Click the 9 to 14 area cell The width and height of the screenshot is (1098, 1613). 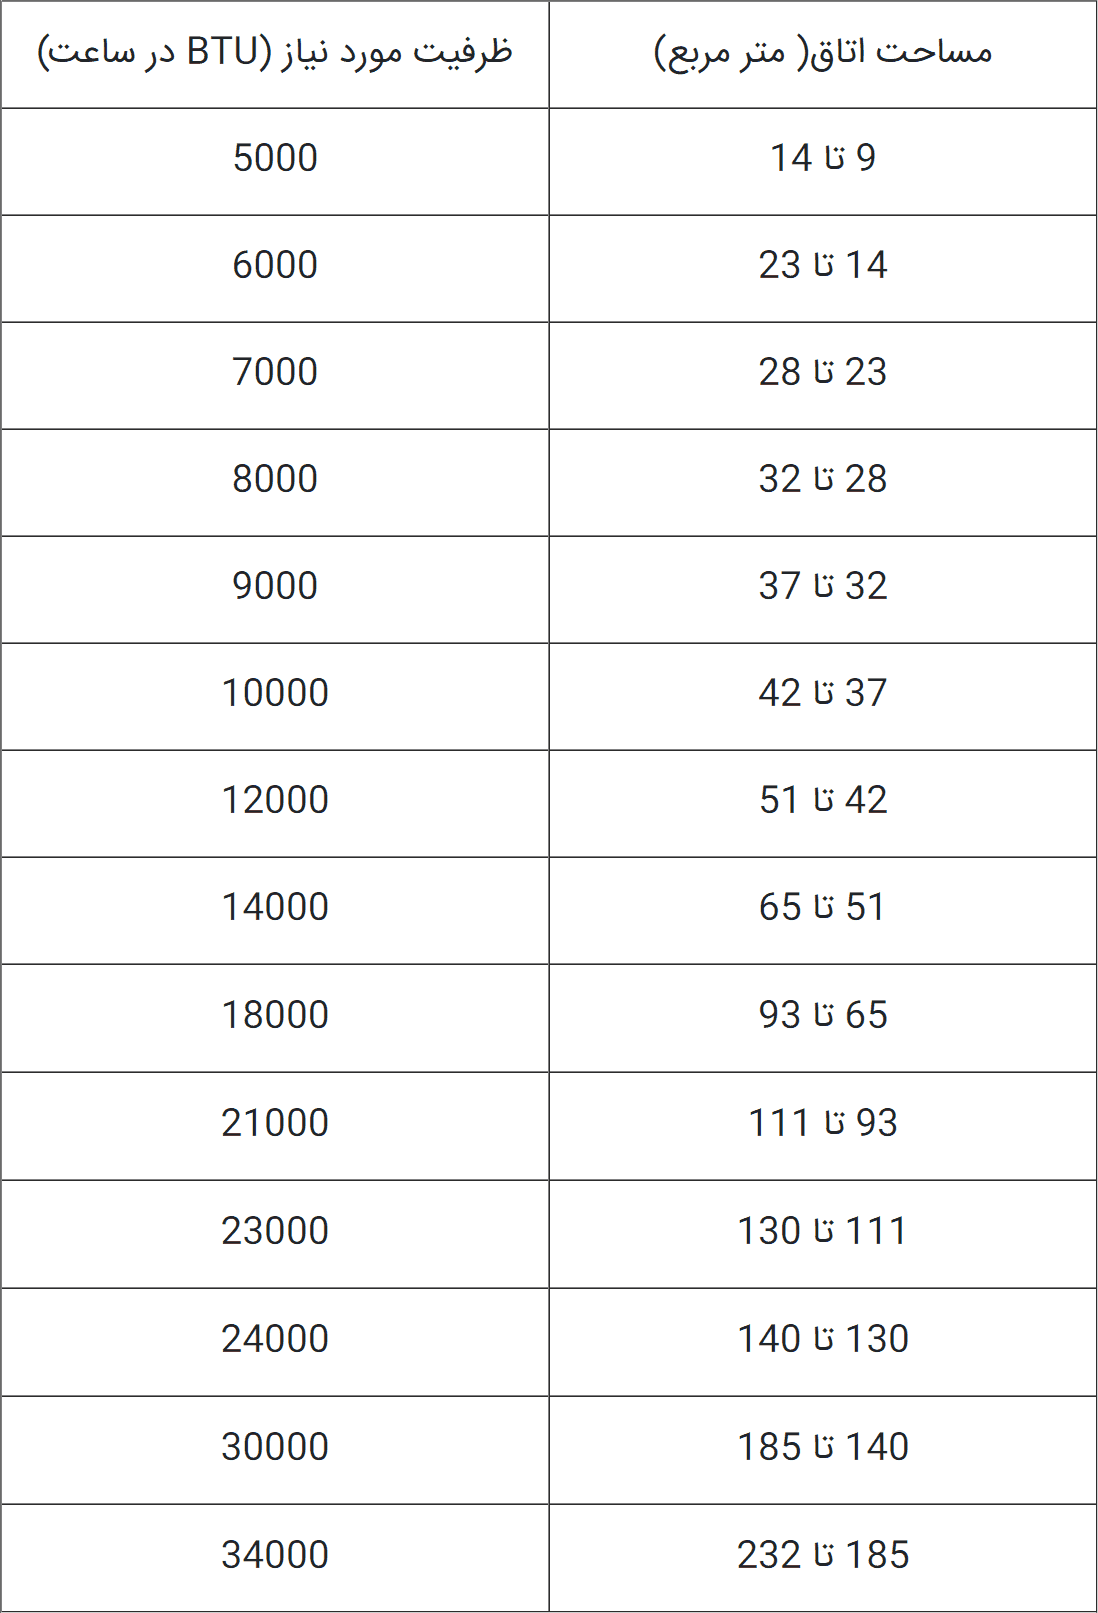(823, 158)
